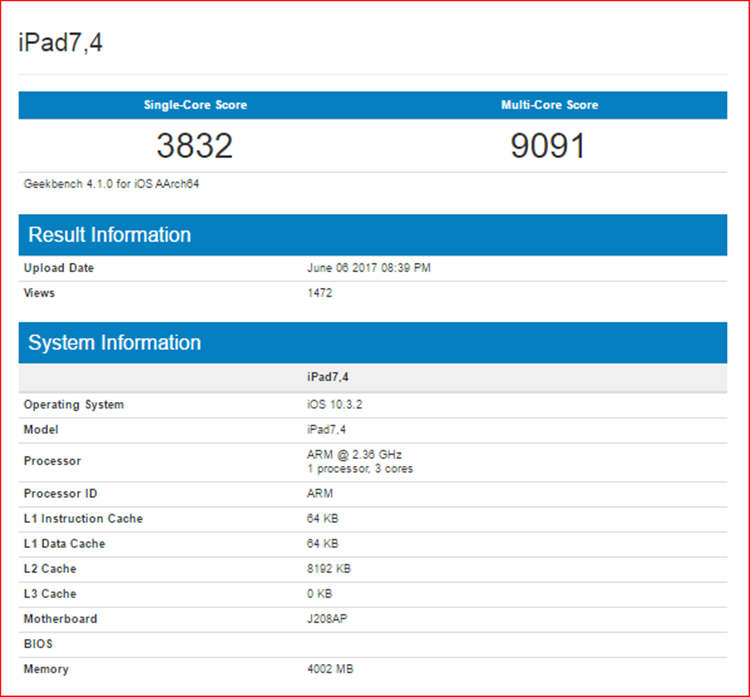Click Geekbench 4.1.0 for iOS AArch64 text
The image size is (750, 697).
[111, 184]
